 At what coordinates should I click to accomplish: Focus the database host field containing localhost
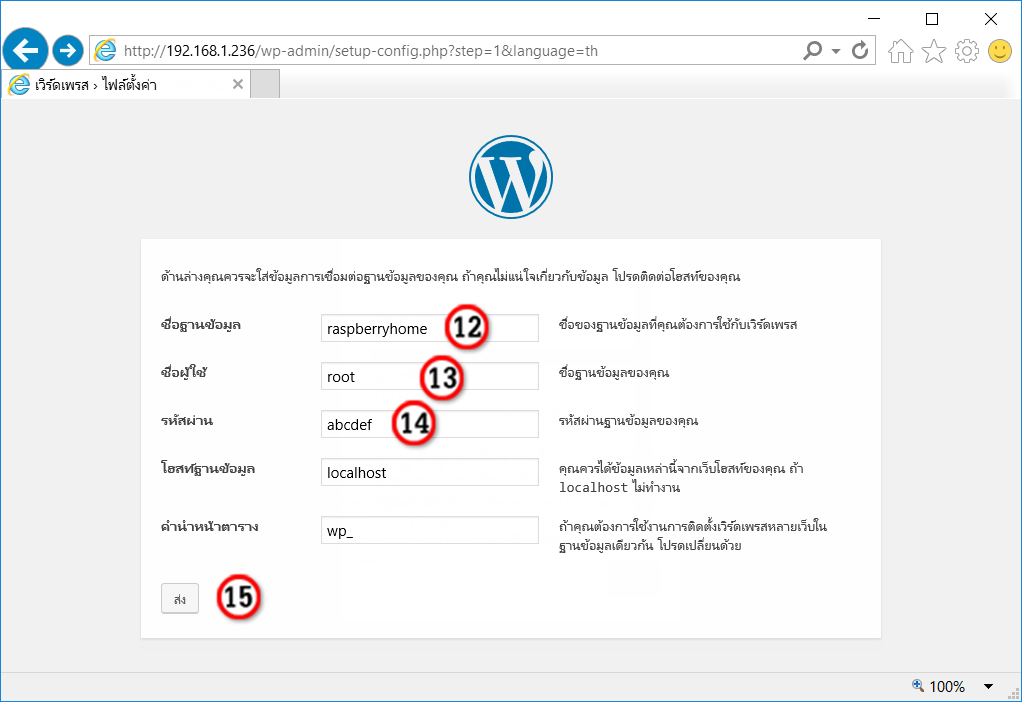[x=430, y=472]
